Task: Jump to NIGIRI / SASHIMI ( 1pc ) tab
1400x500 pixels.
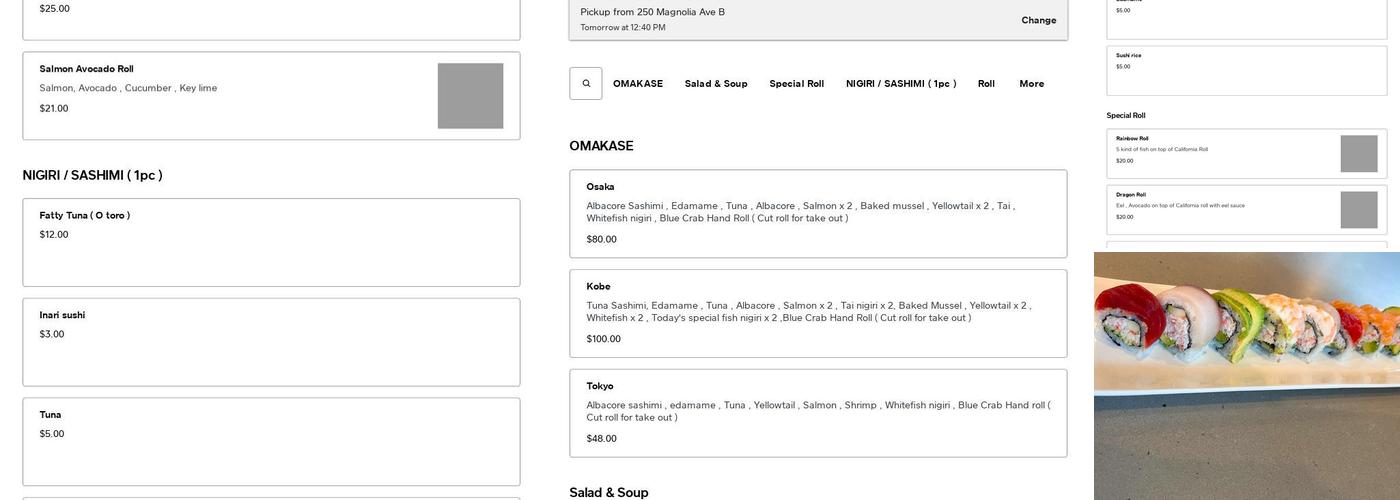Action: pos(901,84)
